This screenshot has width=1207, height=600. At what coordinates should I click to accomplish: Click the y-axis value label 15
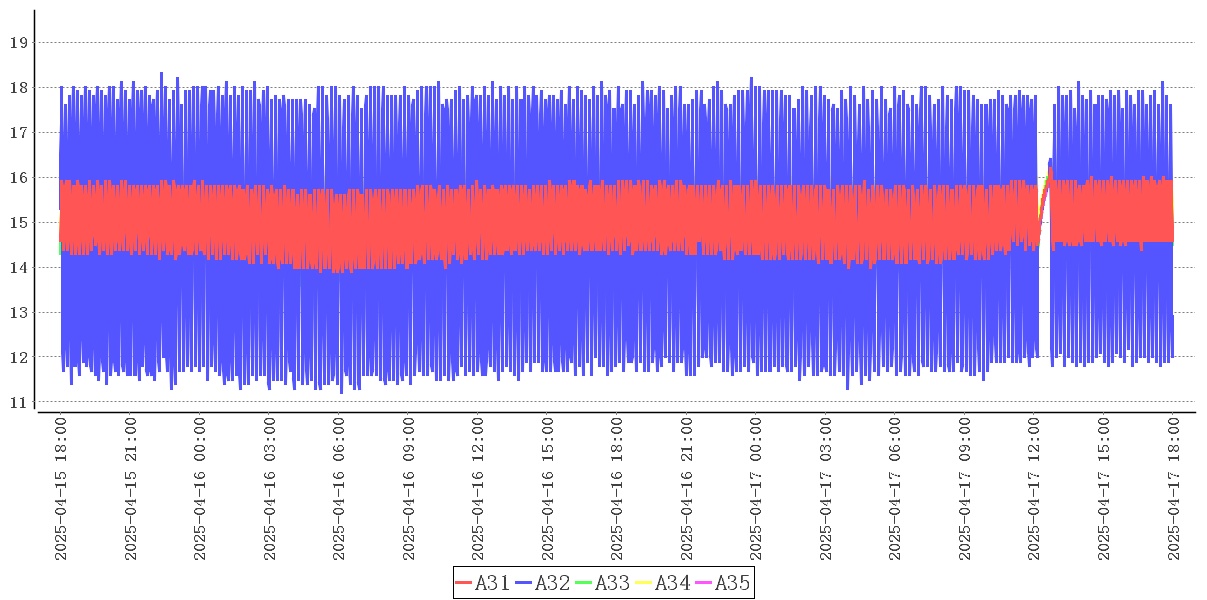(x=18, y=223)
